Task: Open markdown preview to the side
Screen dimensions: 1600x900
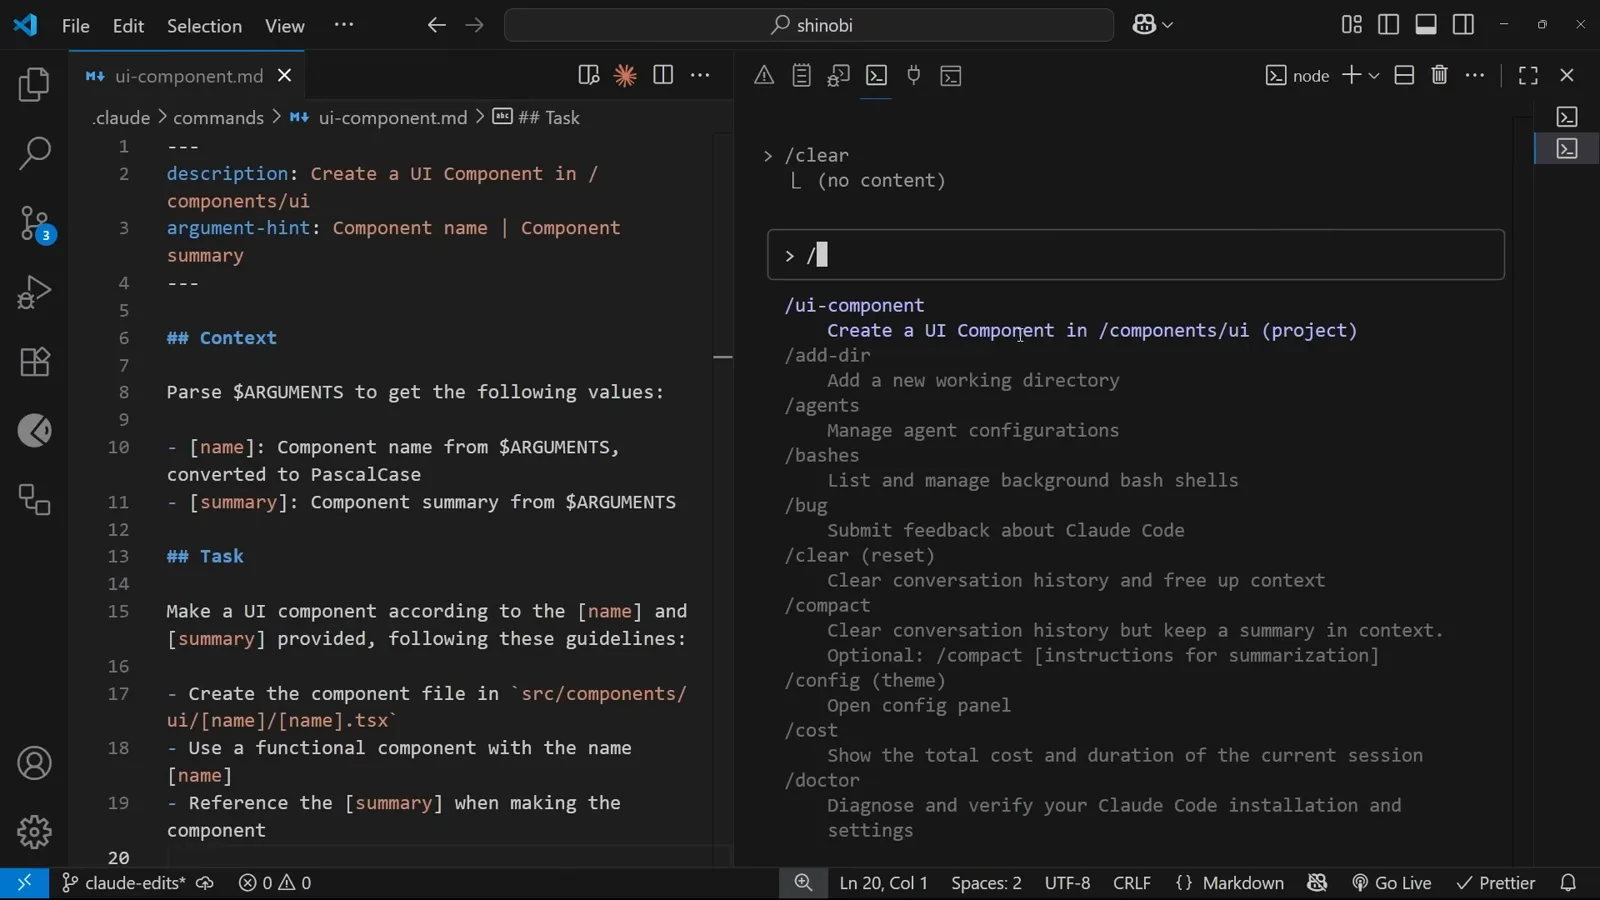Action: (x=588, y=76)
